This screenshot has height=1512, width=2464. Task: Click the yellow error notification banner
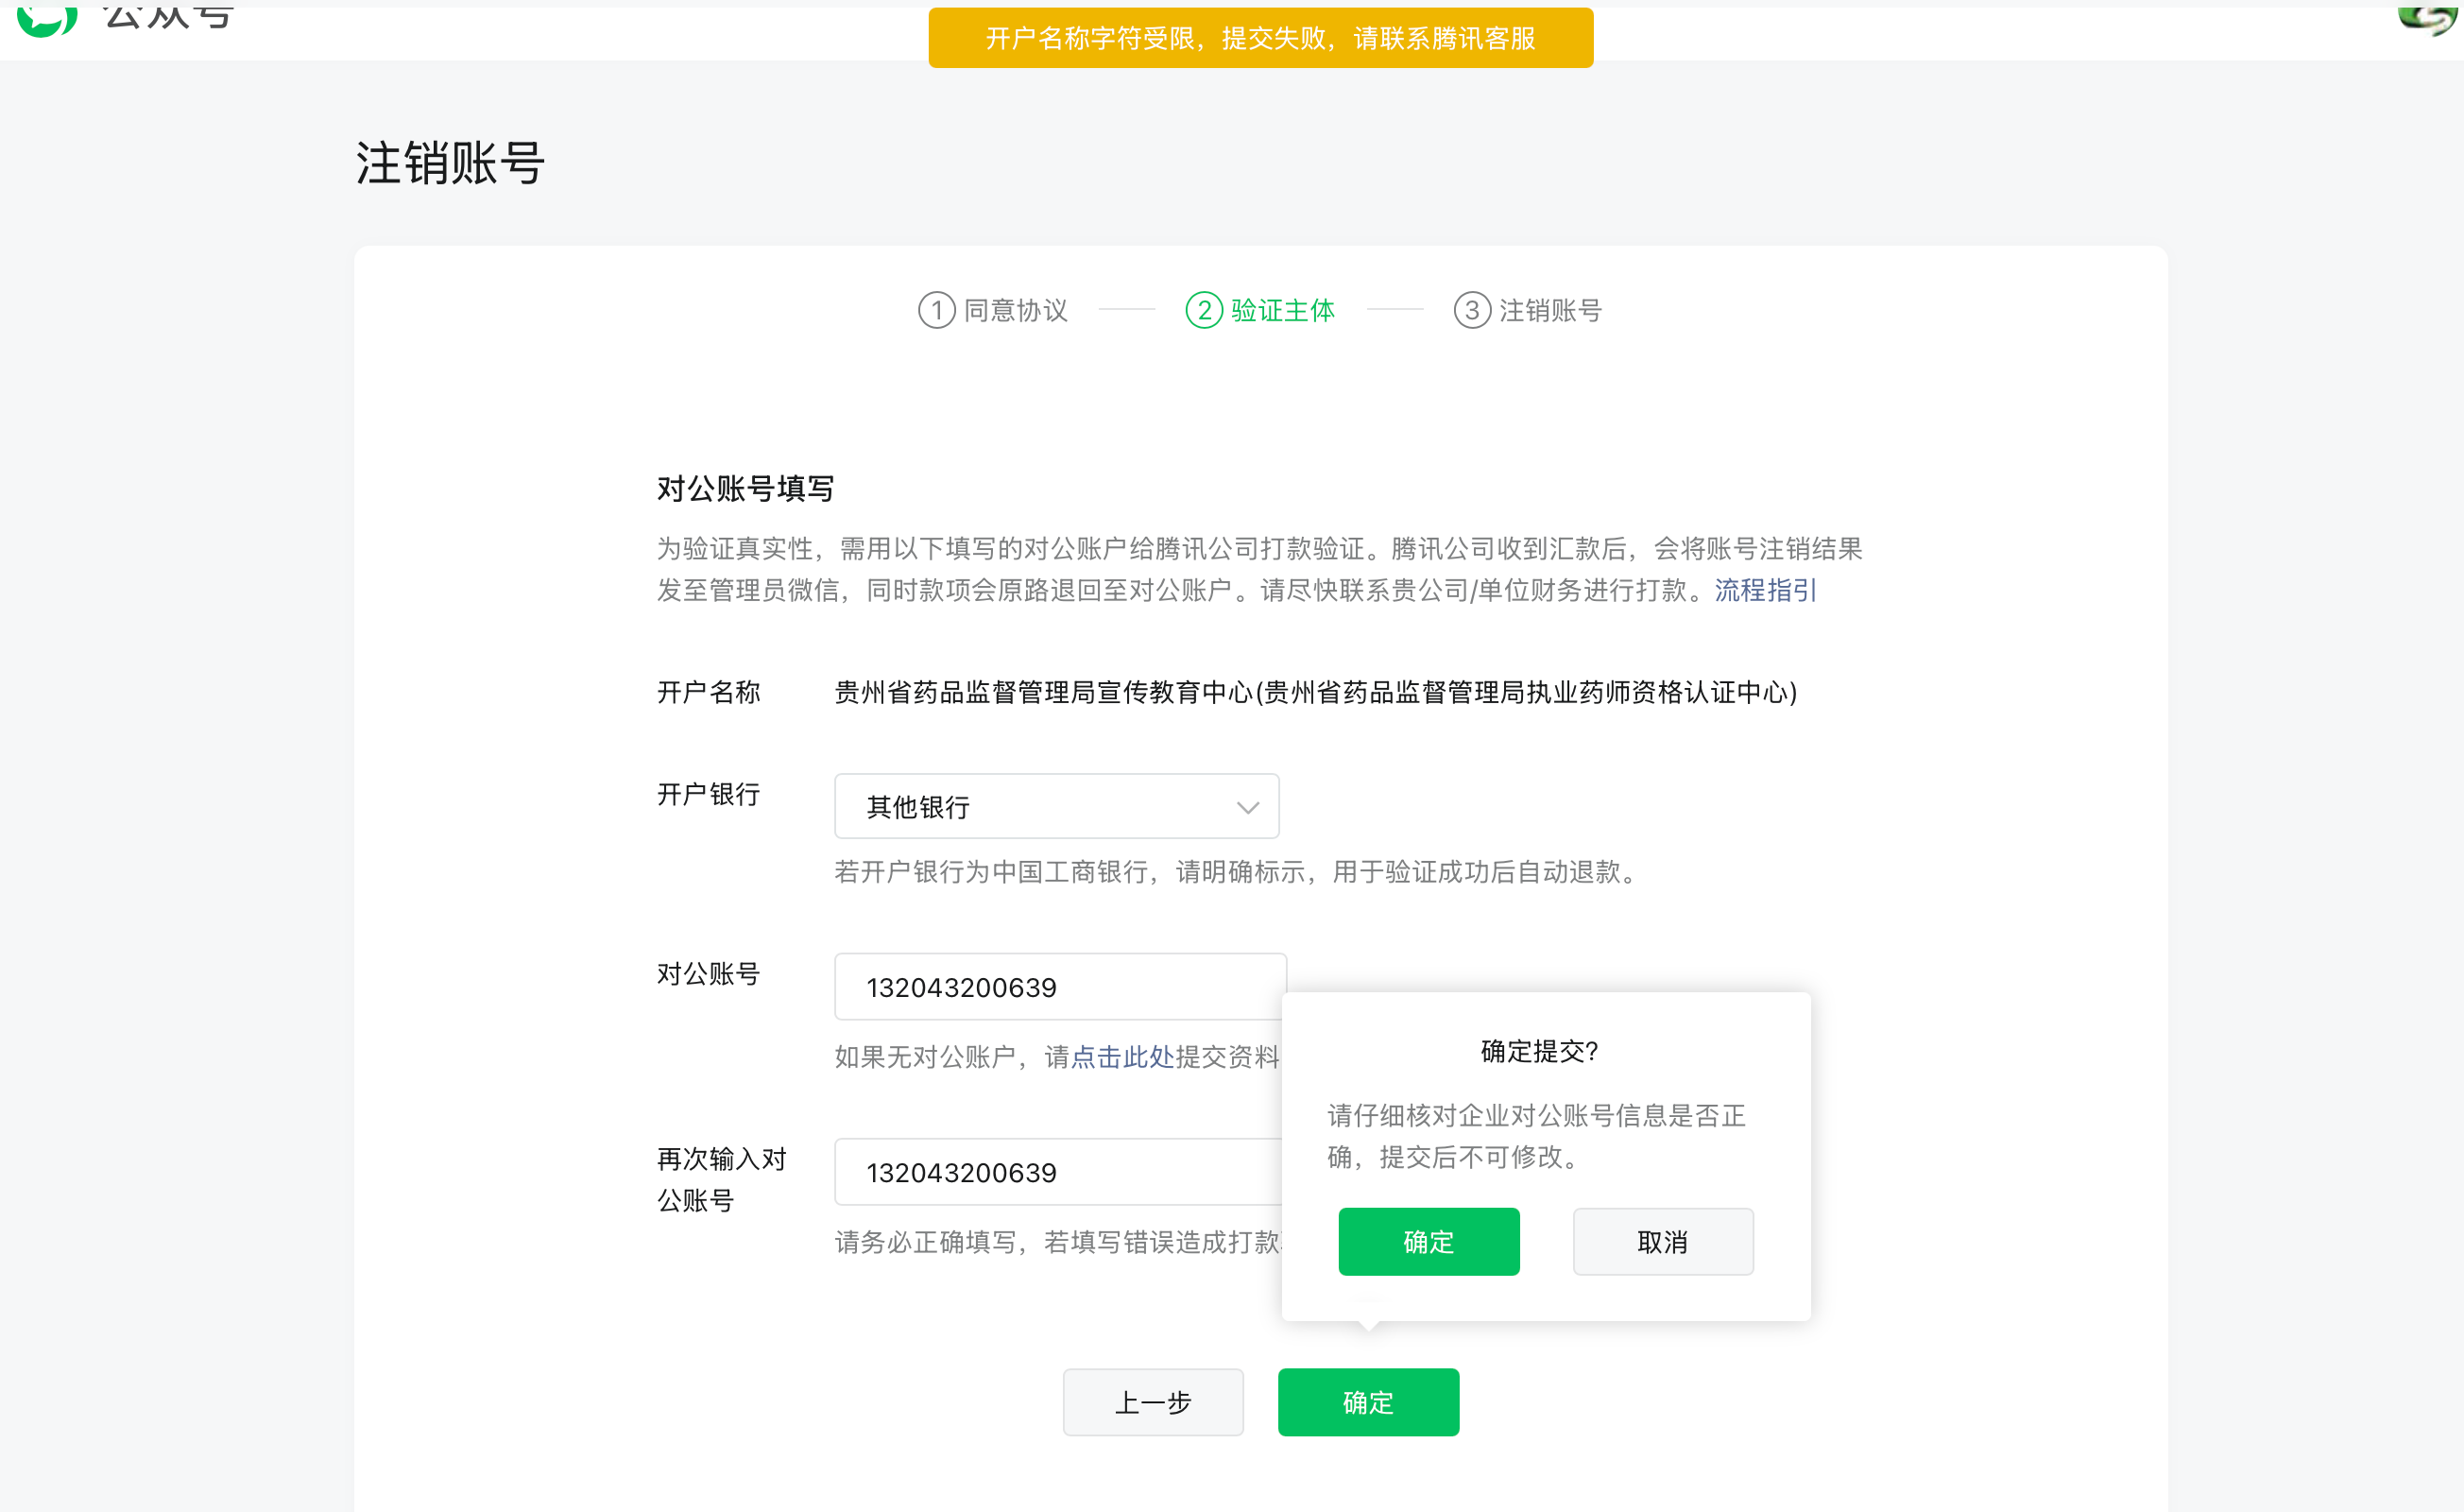point(1260,38)
